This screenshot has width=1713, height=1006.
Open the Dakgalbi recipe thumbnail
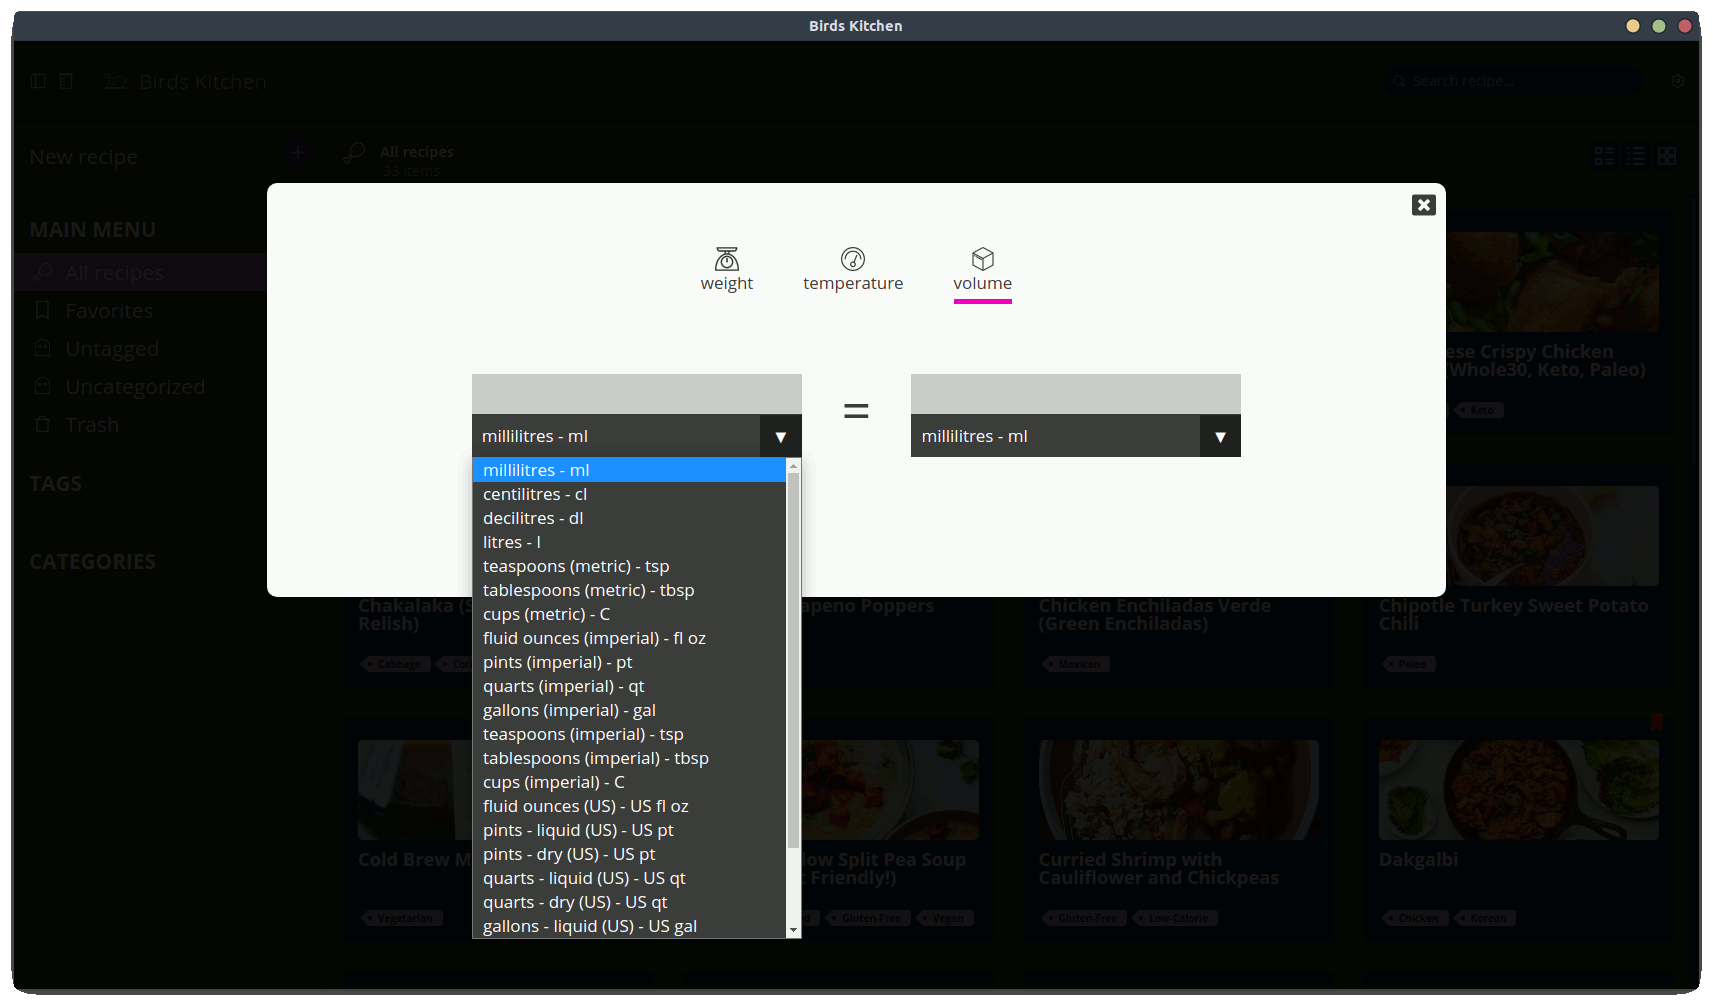pyautogui.click(x=1518, y=789)
